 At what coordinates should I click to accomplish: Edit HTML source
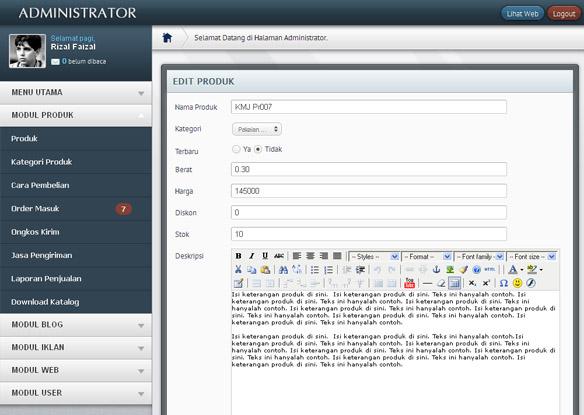tap(490, 269)
